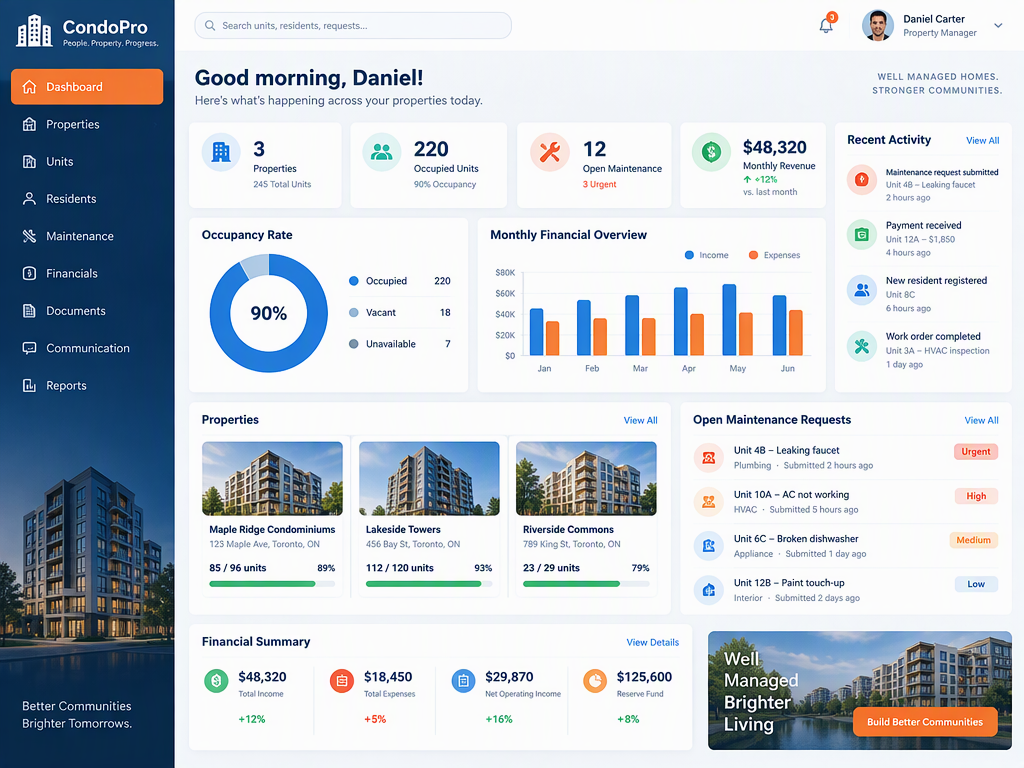Click the search magnifier icon
This screenshot has width=1024, height=768.
pyautogui.click(x=210, y=25)
